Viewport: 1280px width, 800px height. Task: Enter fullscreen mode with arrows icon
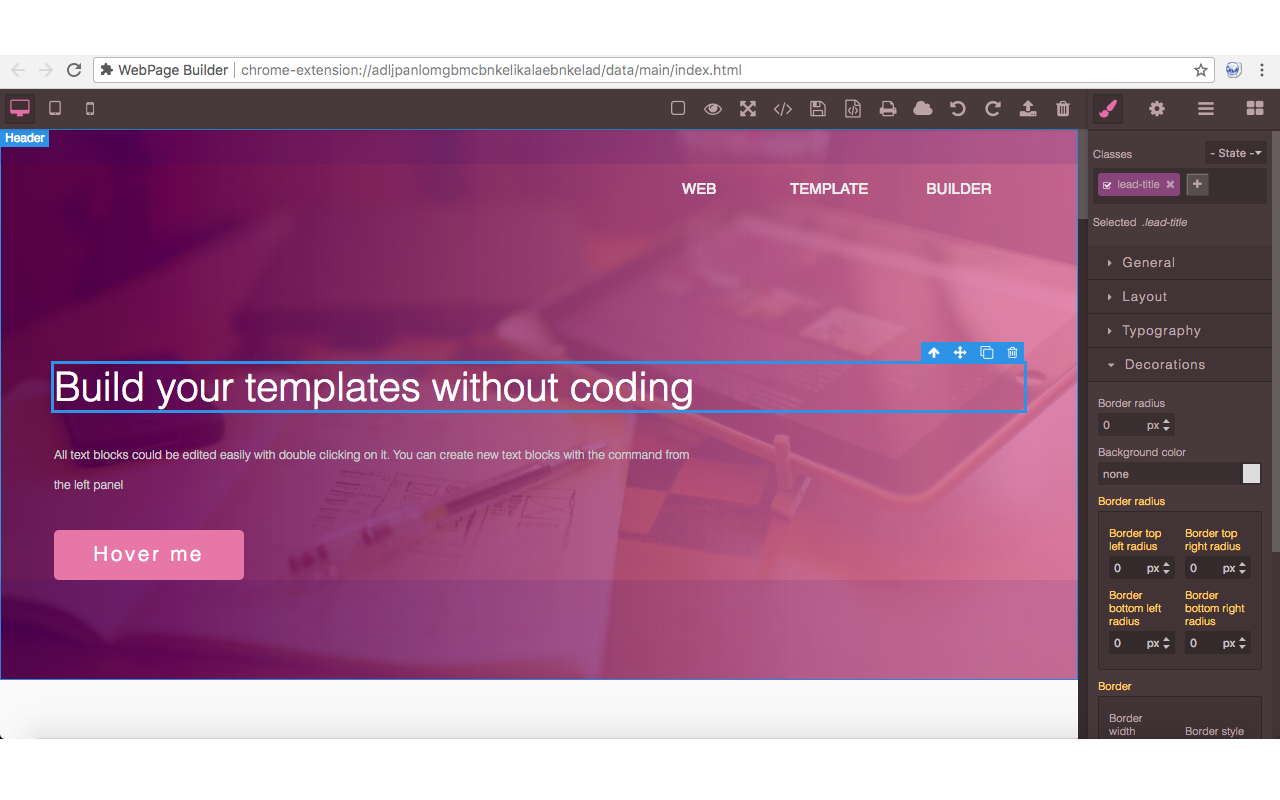[748, 108]
